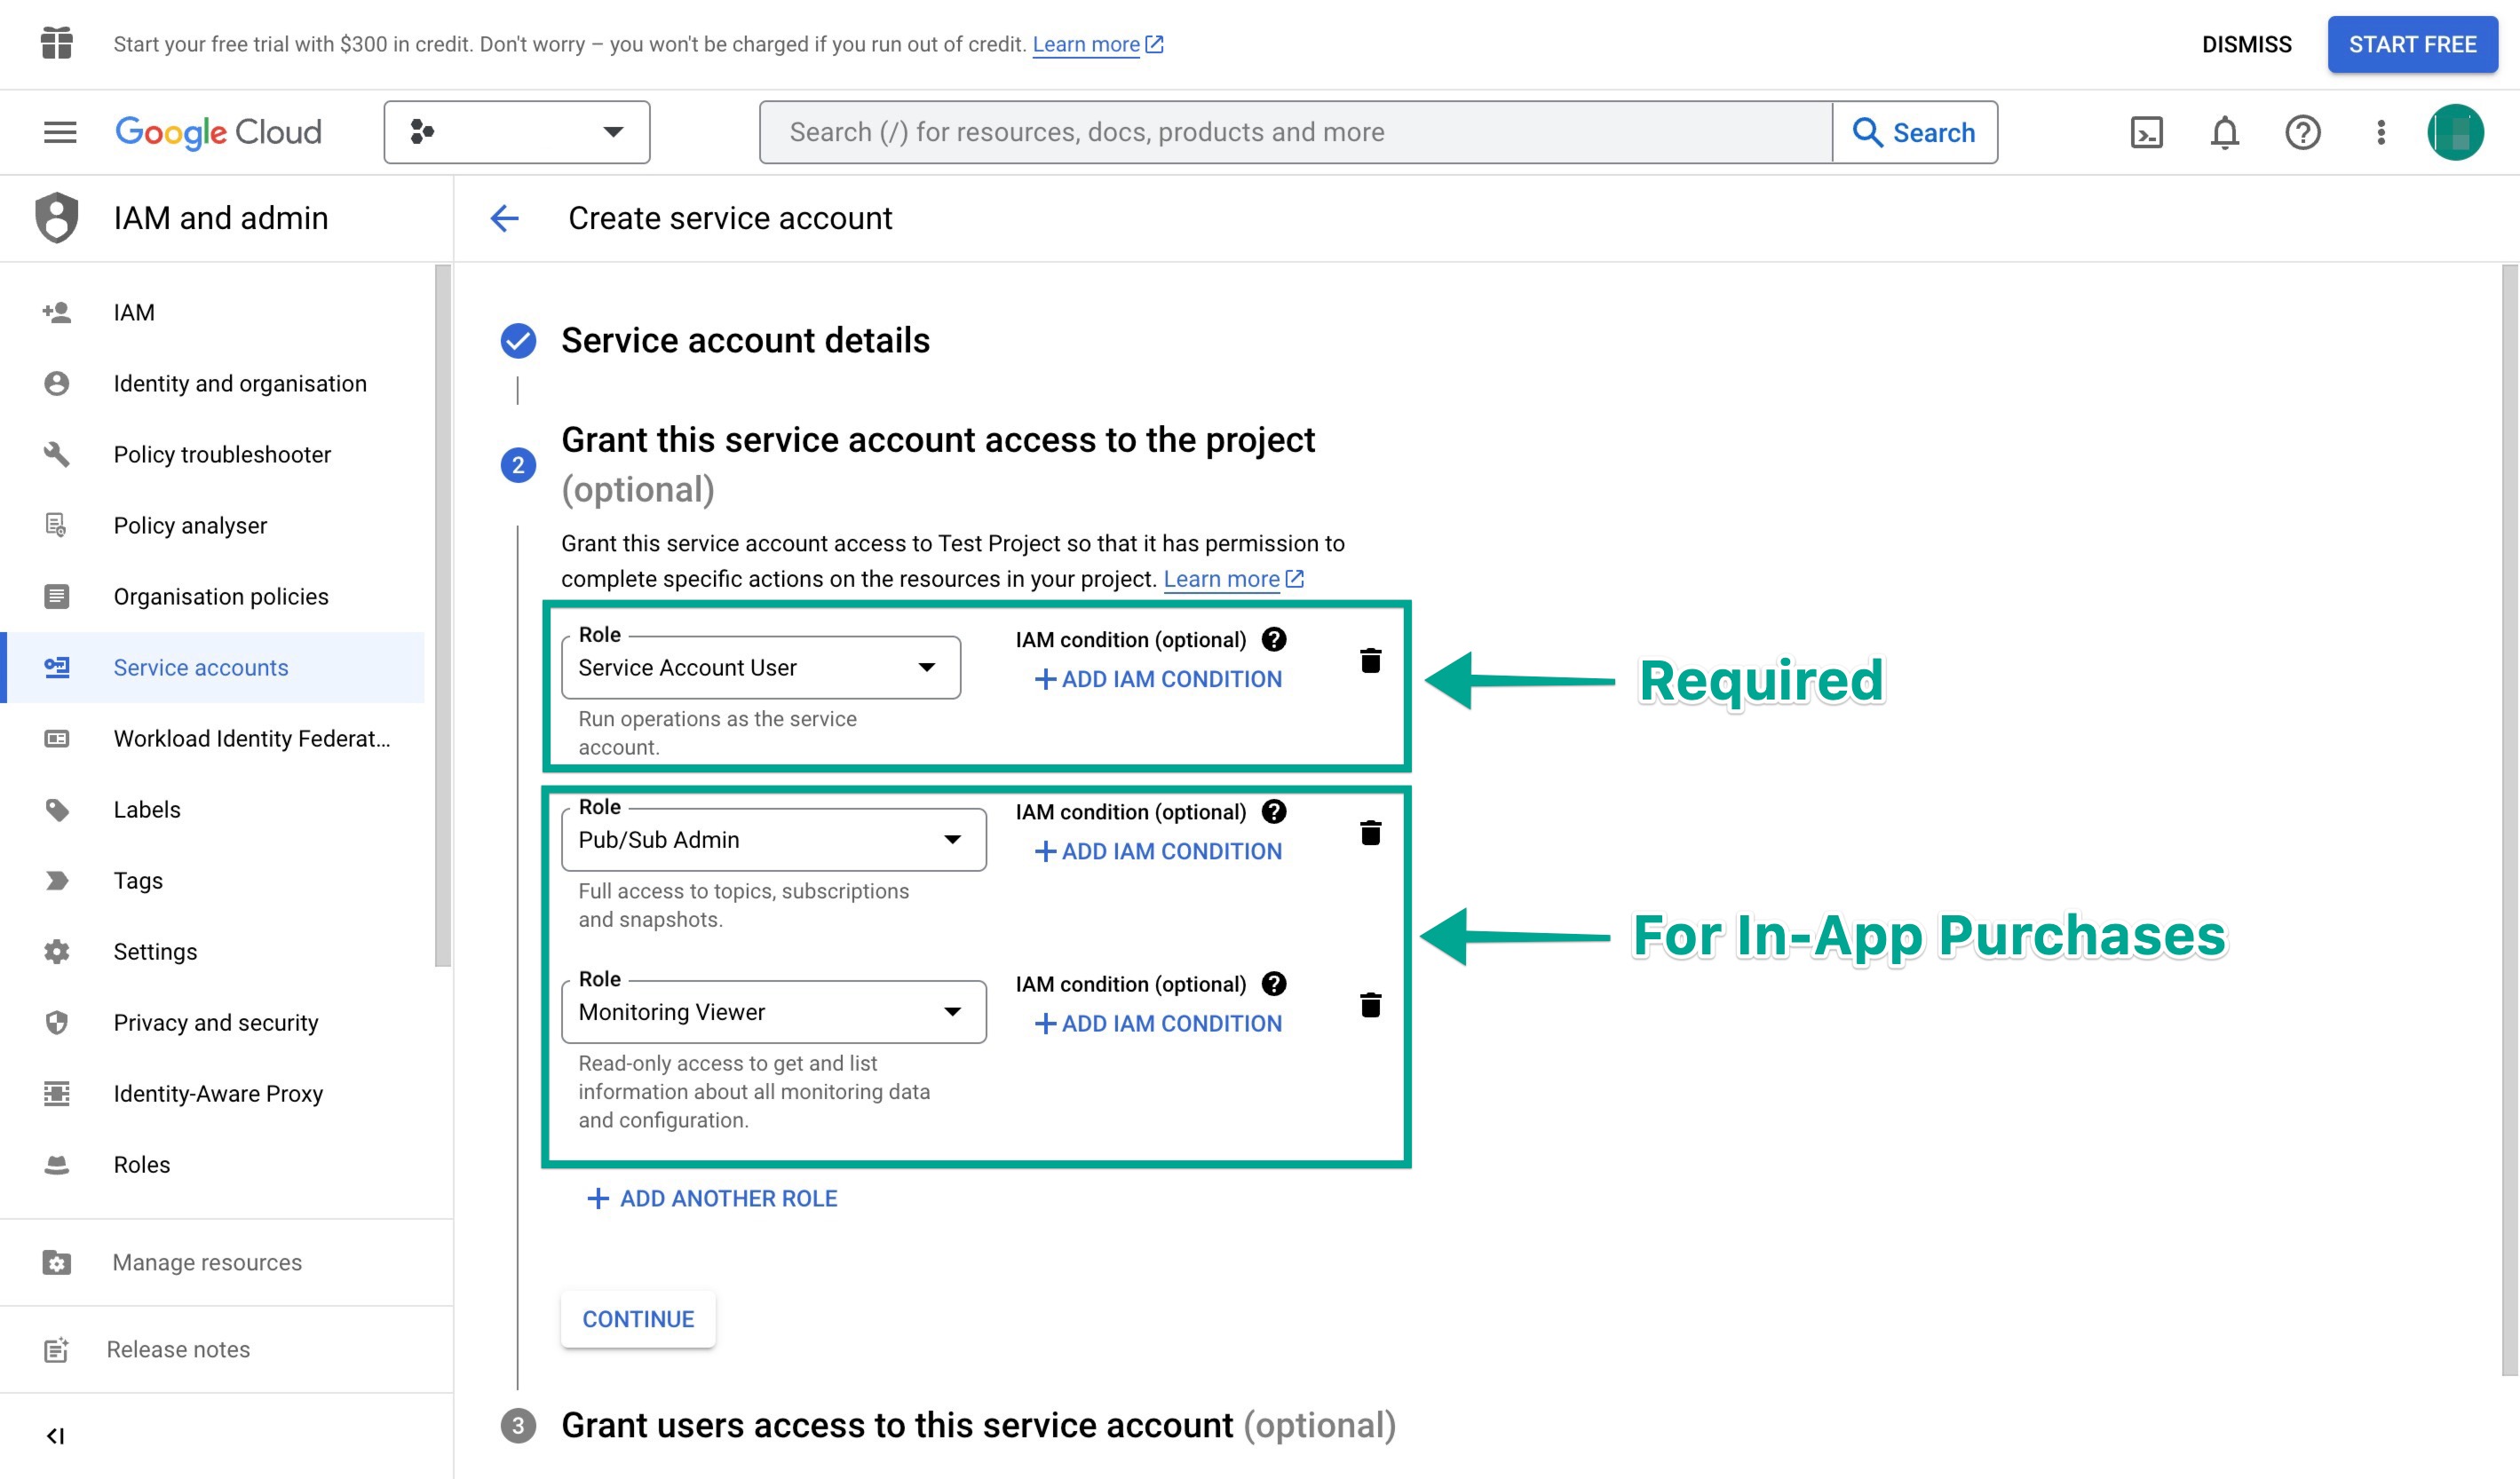This screenshot has height=1479, width=2520.
Task: Open Settings in the sidebar
Action: click(x=212, y=951)
